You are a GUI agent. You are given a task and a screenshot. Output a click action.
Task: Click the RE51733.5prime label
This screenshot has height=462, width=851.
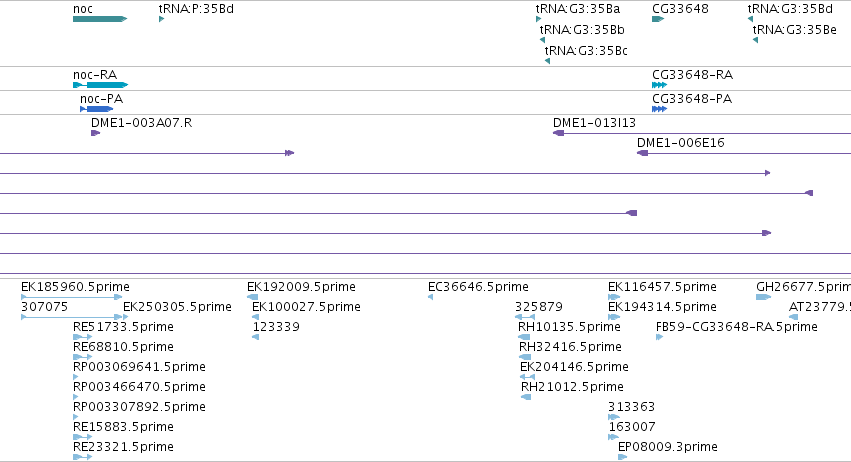[x=123, y=327]
